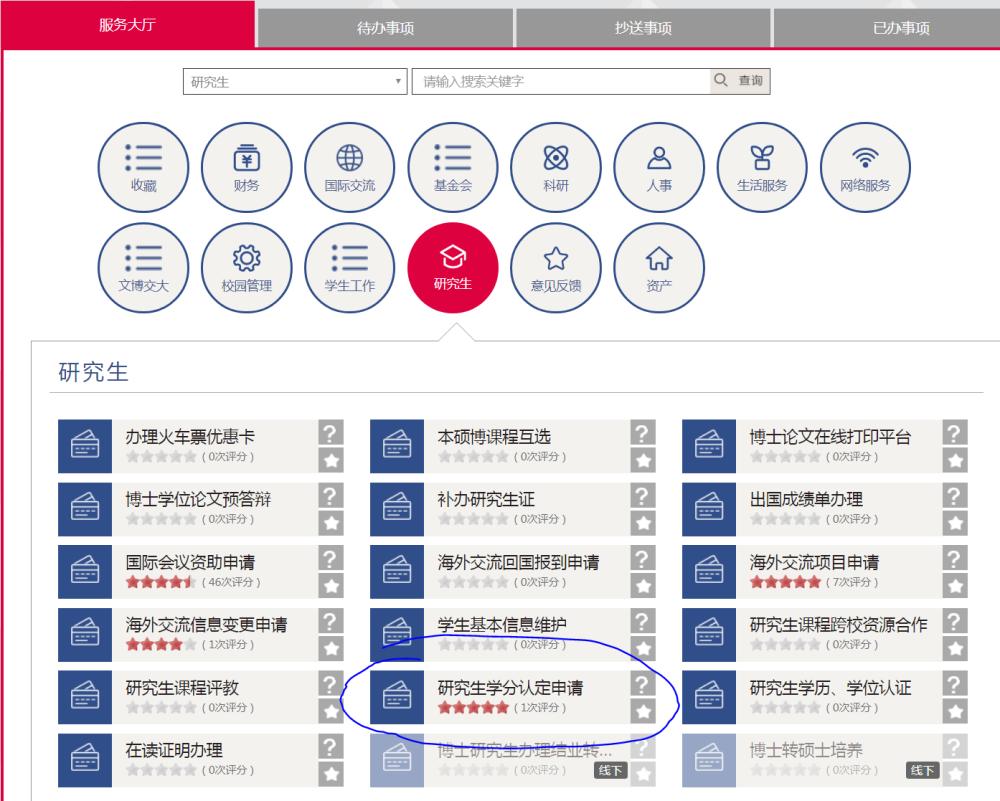
Task: Open the 国际会议资助申请 service link
Action: tap(190, 563)
